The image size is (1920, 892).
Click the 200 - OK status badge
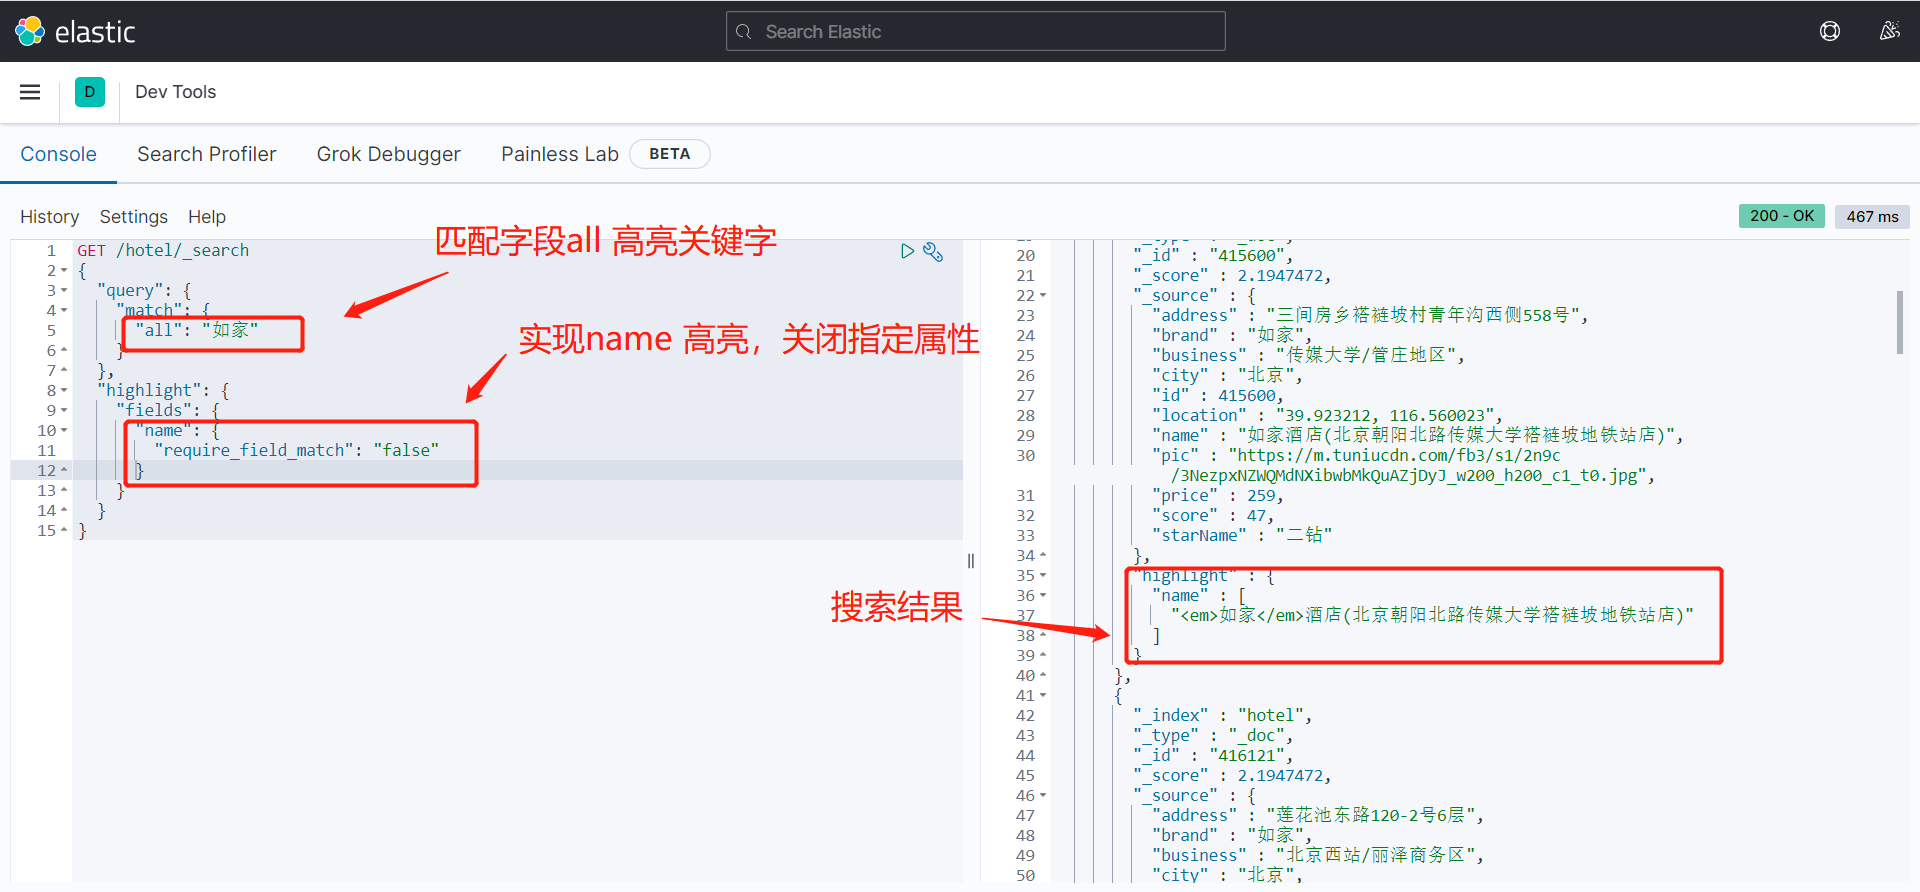point(1782,216)
